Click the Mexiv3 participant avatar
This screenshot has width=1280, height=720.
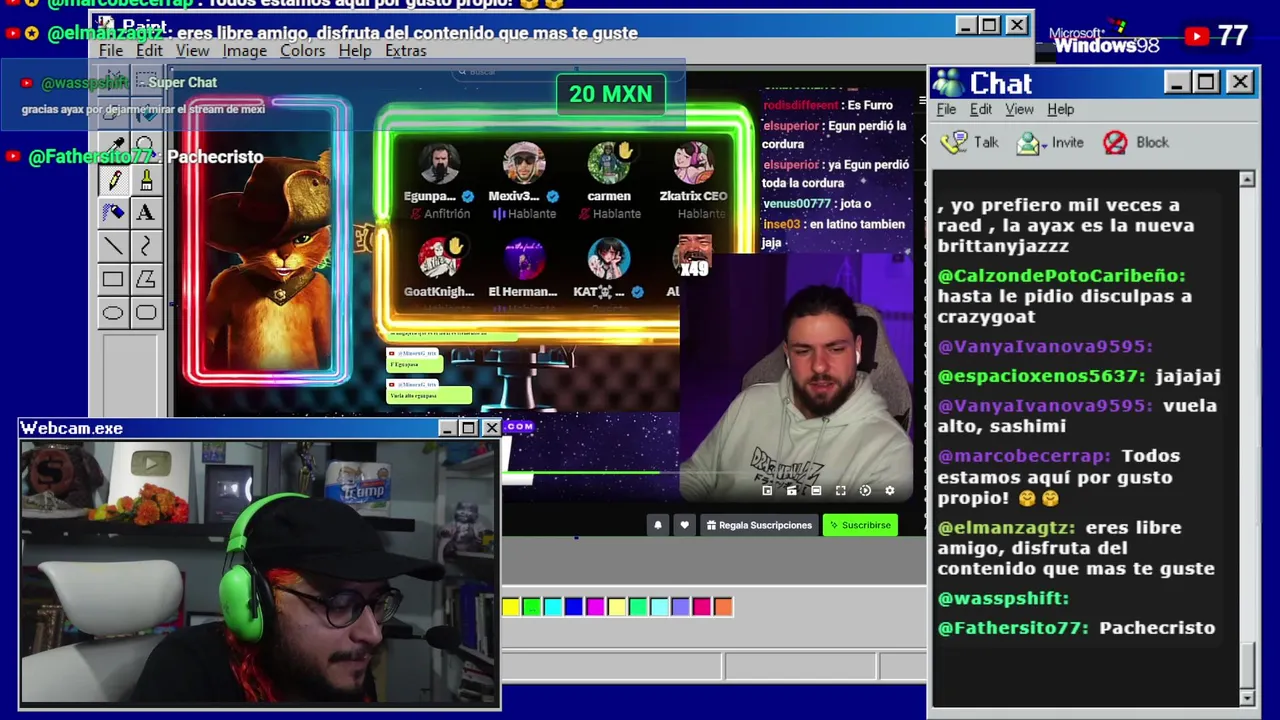(524, 164)
